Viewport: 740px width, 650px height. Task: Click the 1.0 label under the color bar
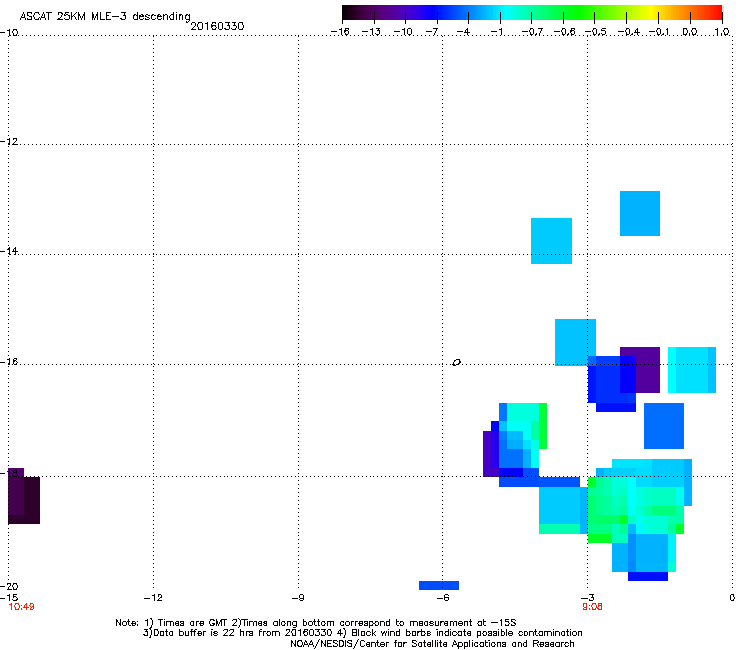pos(722,32)
